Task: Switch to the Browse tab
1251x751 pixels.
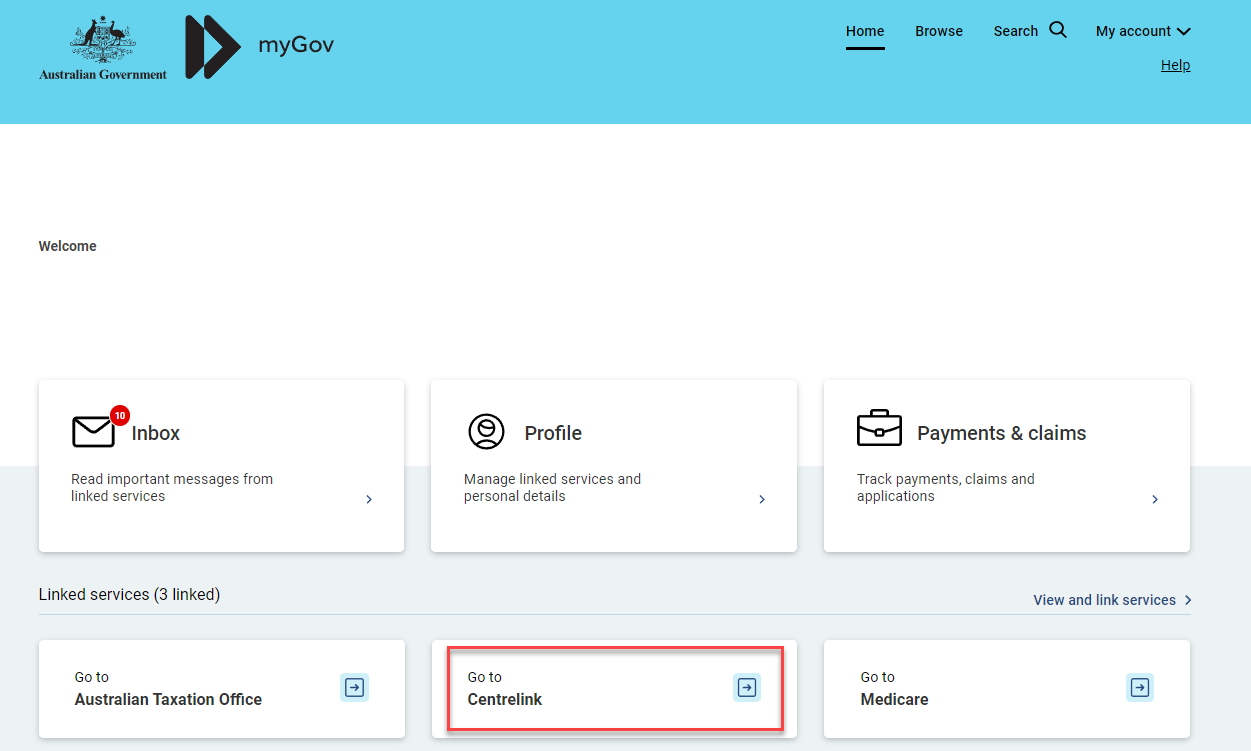Action: coord(938,31)
